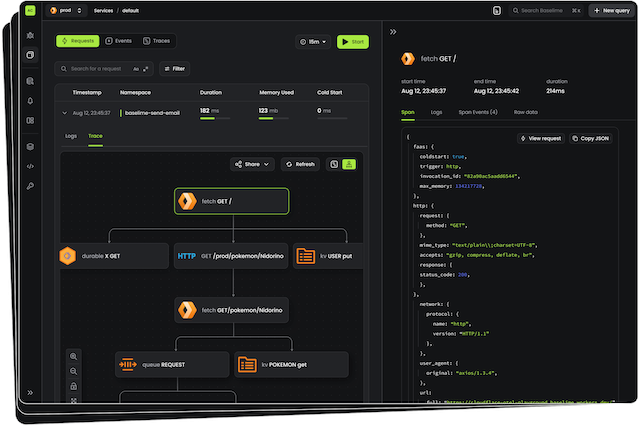Viewport: 640px width, 425px height.
Task: Switch trace view to highlighted green layout toggle
Action: 350,164
